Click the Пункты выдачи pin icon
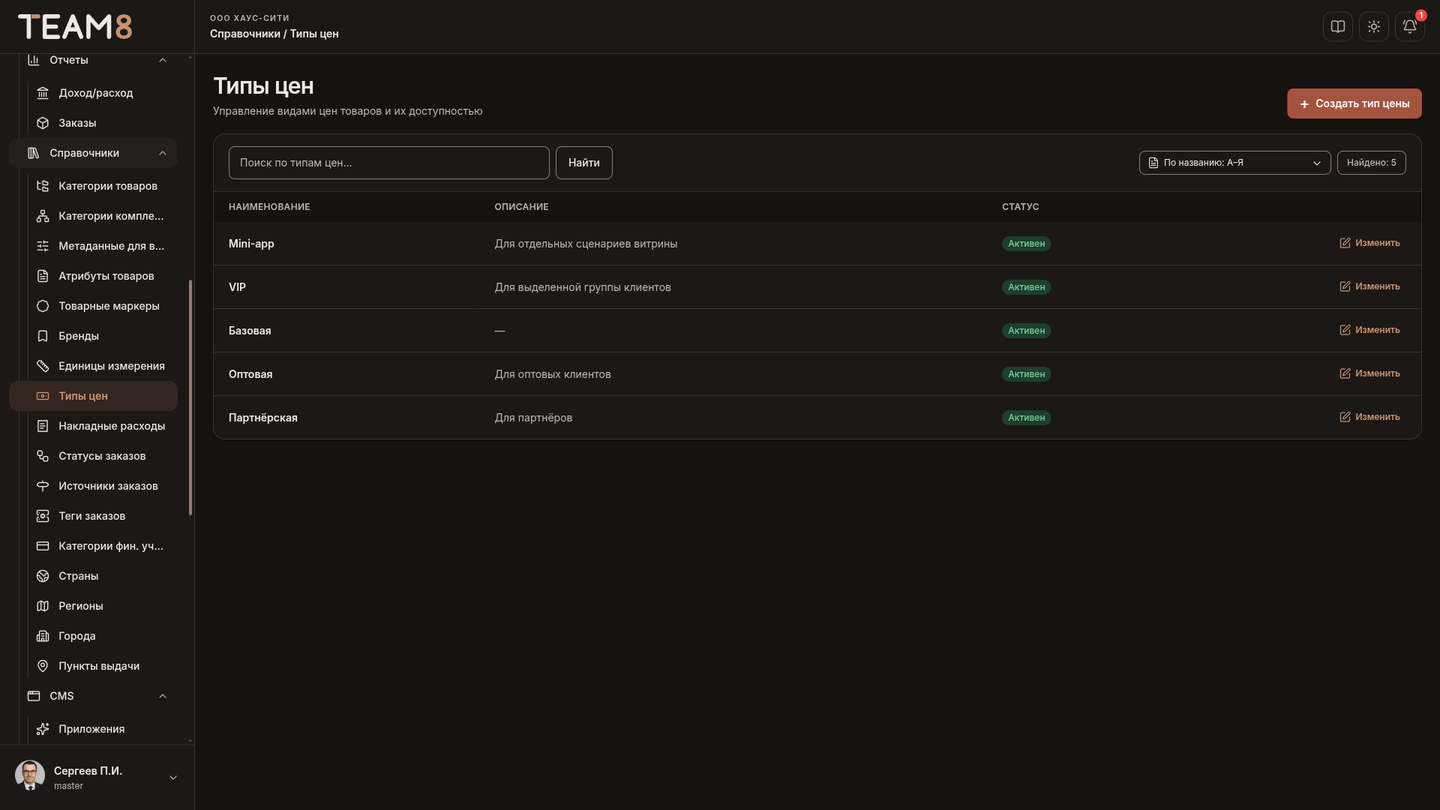This screenshot has height=810, width=1440. click(43, 666)
